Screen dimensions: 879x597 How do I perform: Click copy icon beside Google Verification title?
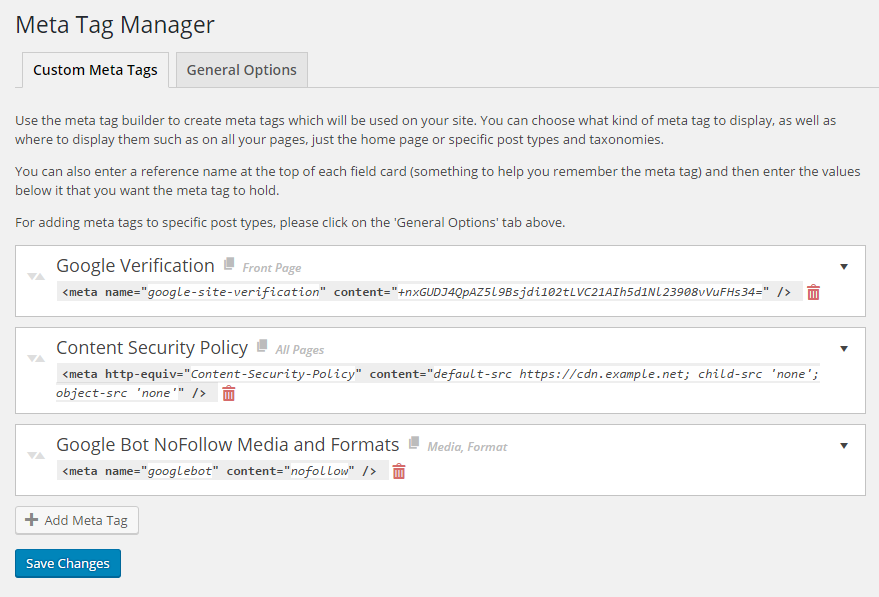point(229,265)
